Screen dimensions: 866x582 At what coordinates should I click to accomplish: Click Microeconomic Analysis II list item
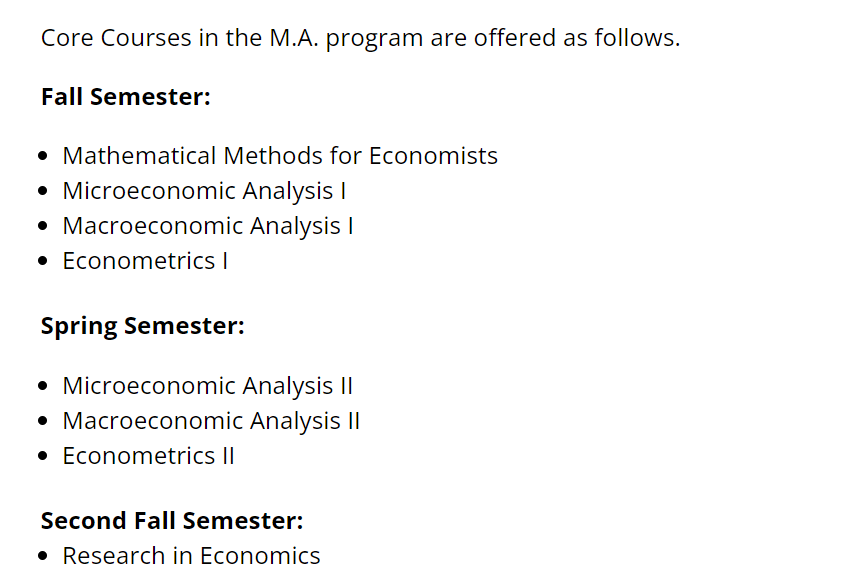208,386
